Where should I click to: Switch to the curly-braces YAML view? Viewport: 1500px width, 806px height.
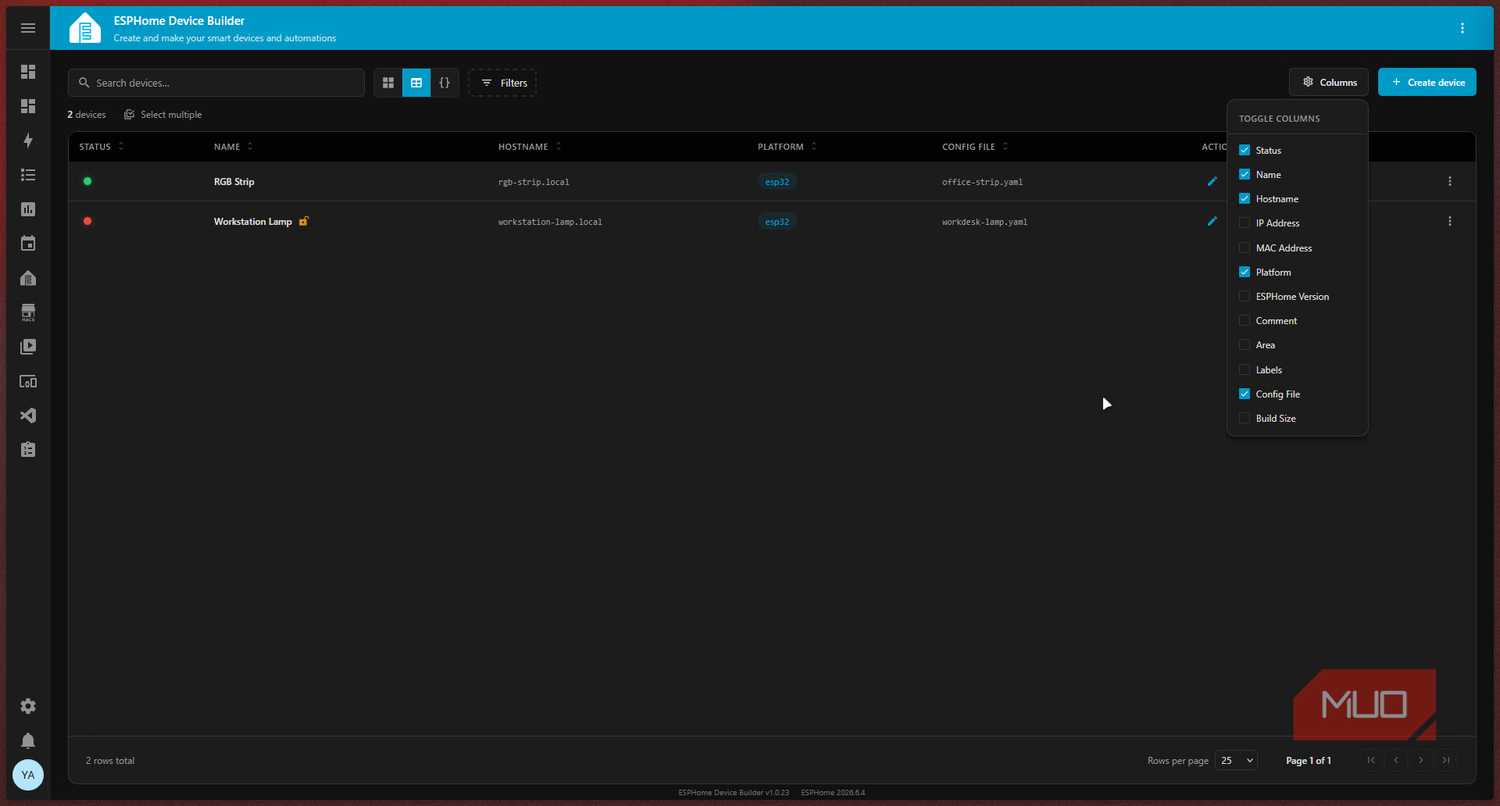pyautogui.click(x=445, y=83)
